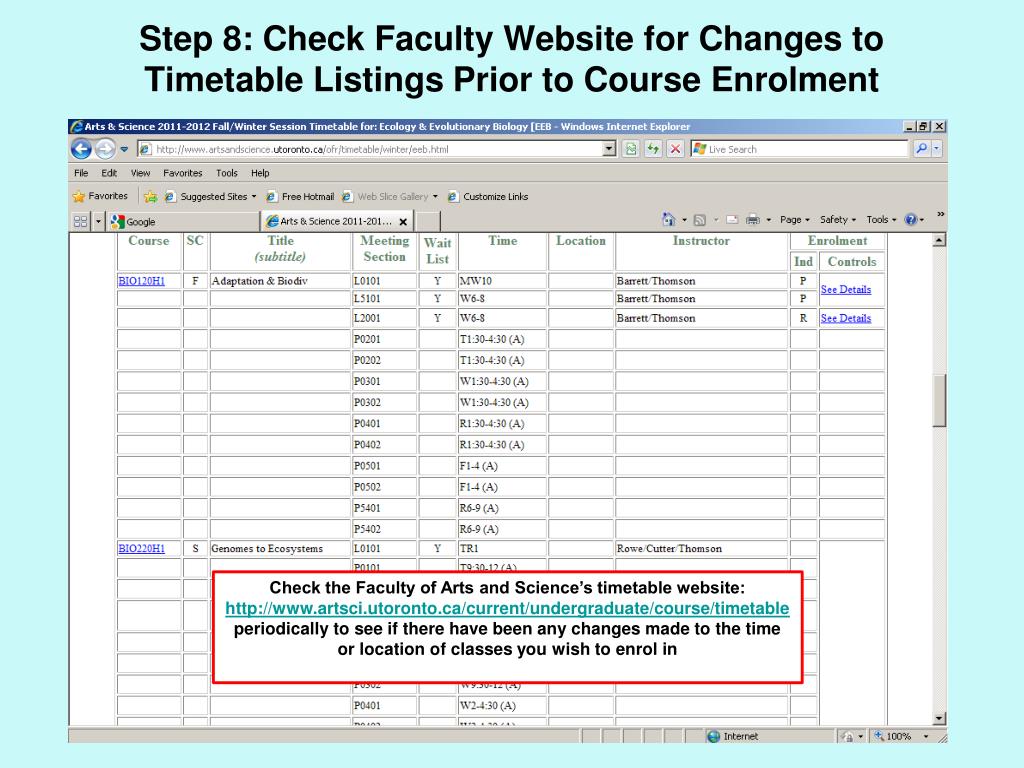Open the Free Hotmail favorite link
The image size is (1024, 768).
(300, 197)
